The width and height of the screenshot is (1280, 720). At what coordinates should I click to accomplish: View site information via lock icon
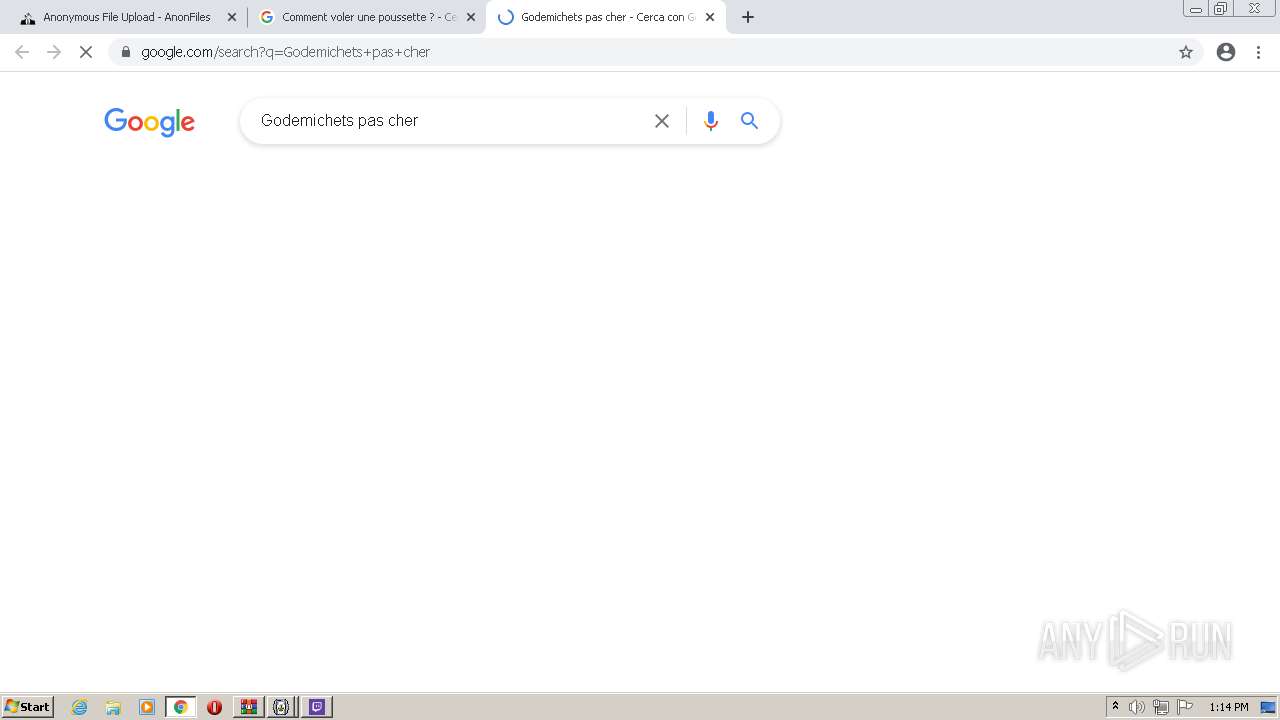pos(125,52)
